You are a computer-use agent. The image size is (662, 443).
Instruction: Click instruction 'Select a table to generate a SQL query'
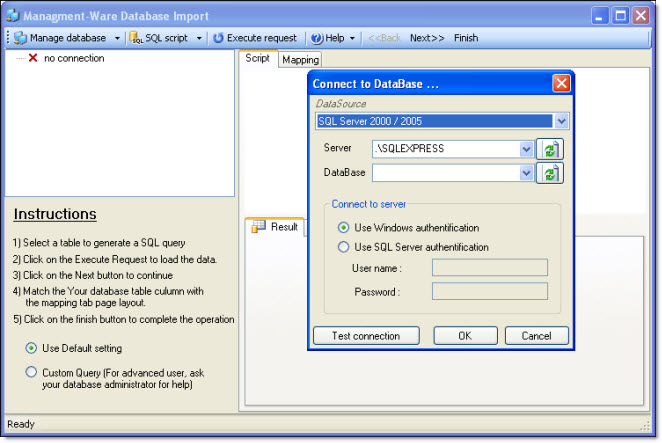coord(99,243)
